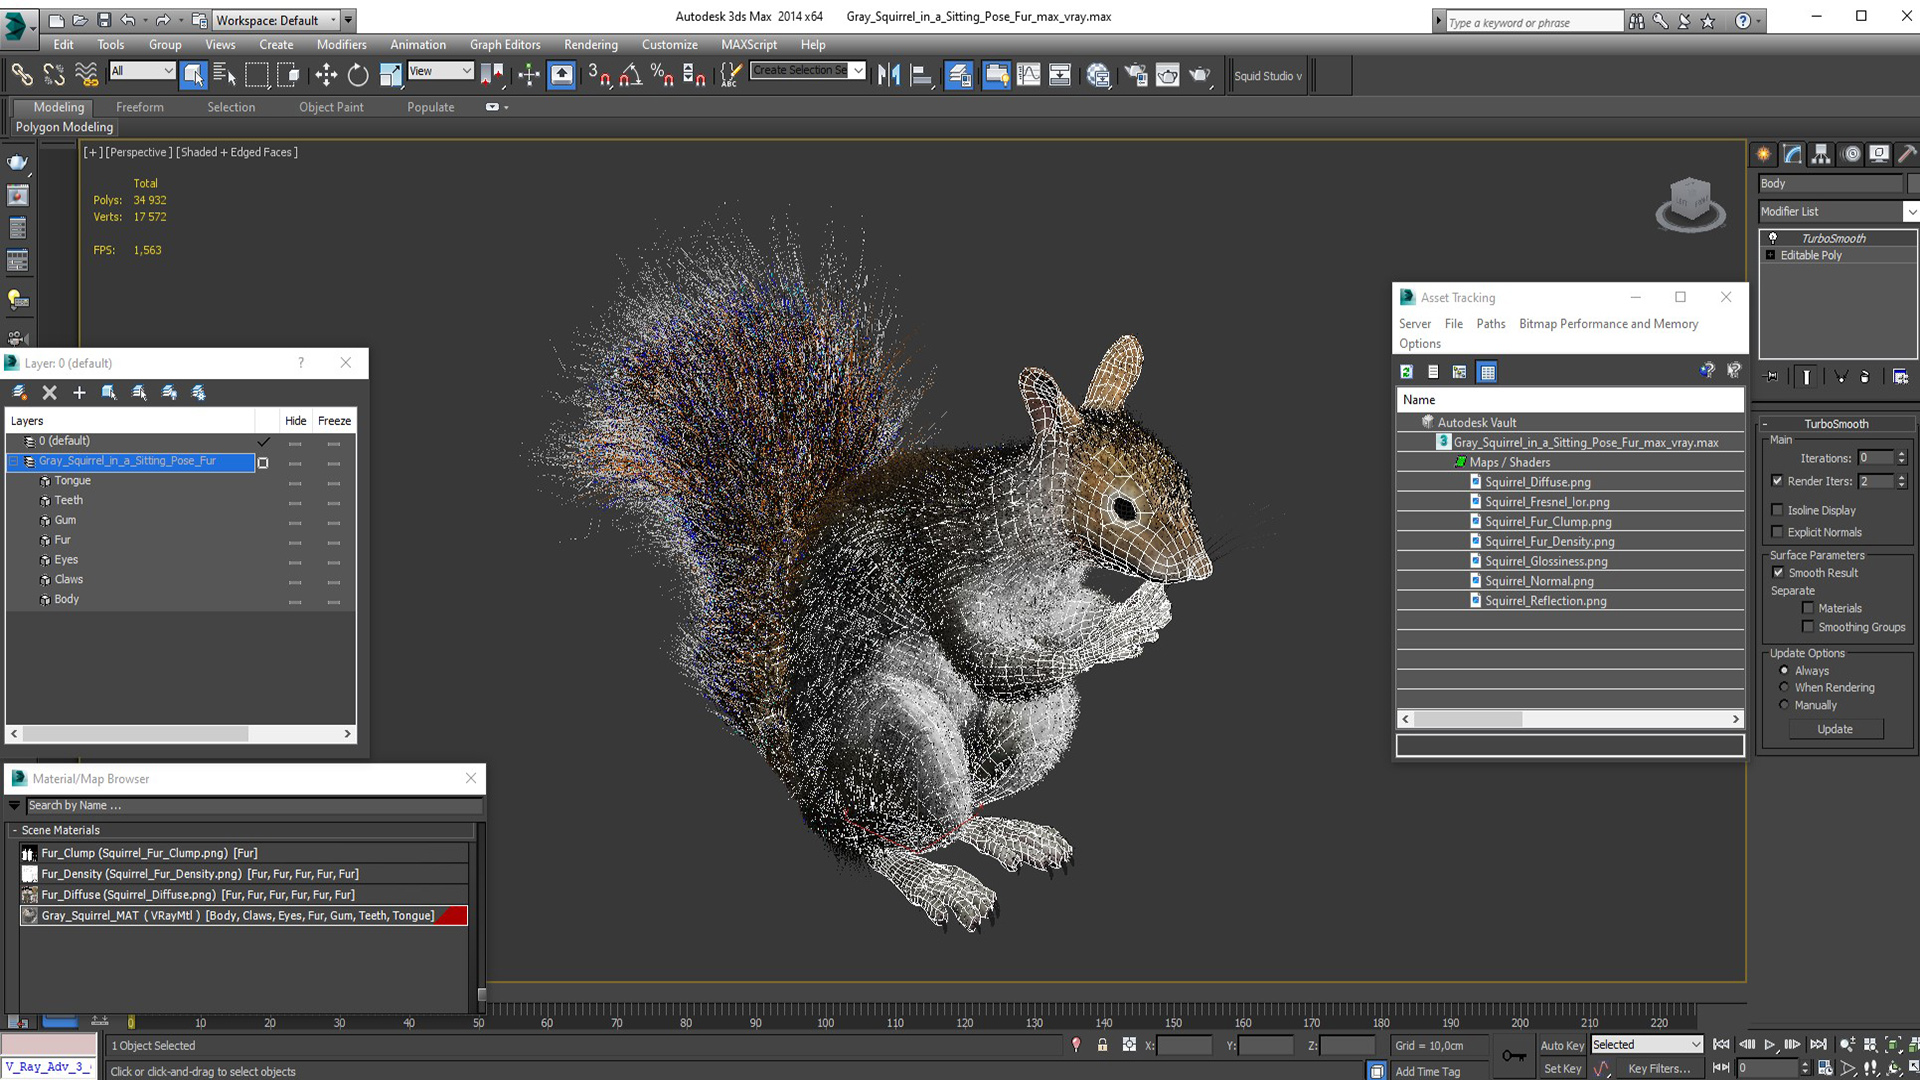The height and width of the screenshot is (1080, 1920).
Task: Click Asset Tracking horizontal scrollbar
Action: point(1570,719)
